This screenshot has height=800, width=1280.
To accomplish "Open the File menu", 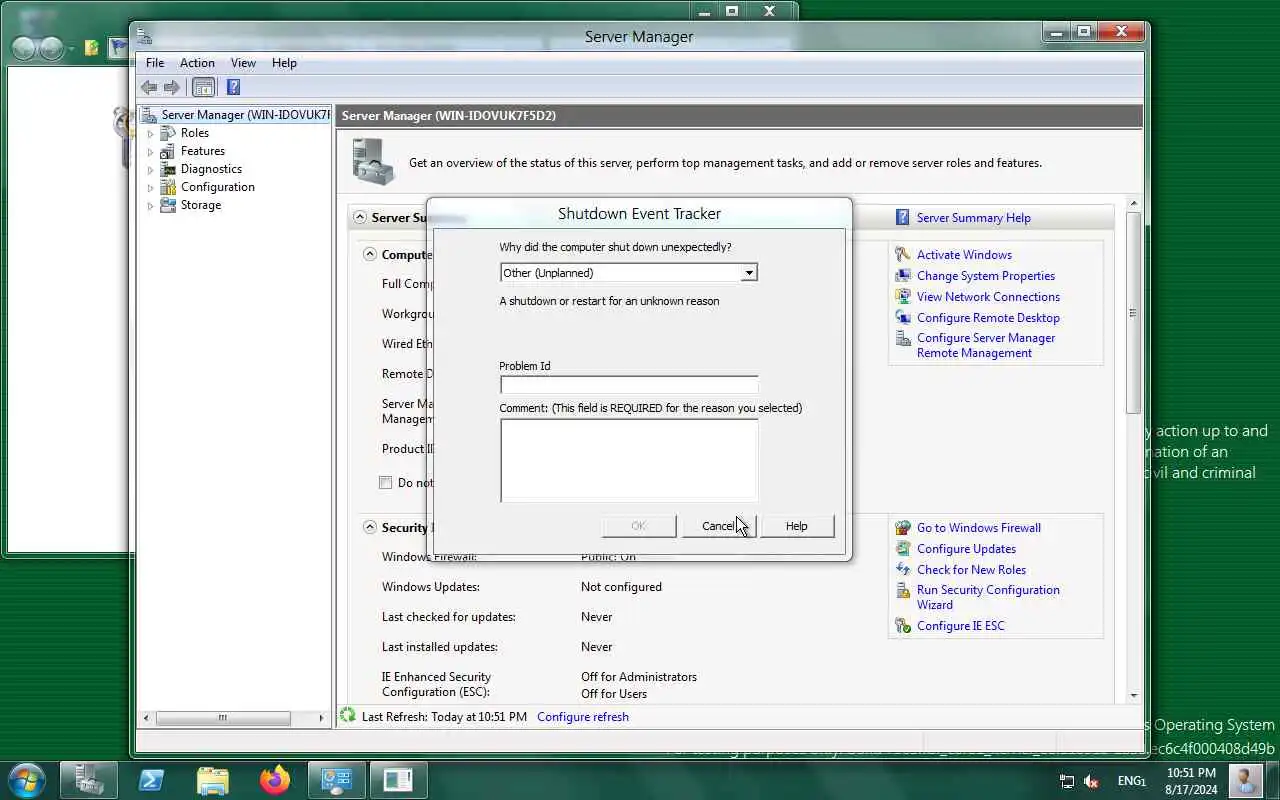I will [155, 62].
